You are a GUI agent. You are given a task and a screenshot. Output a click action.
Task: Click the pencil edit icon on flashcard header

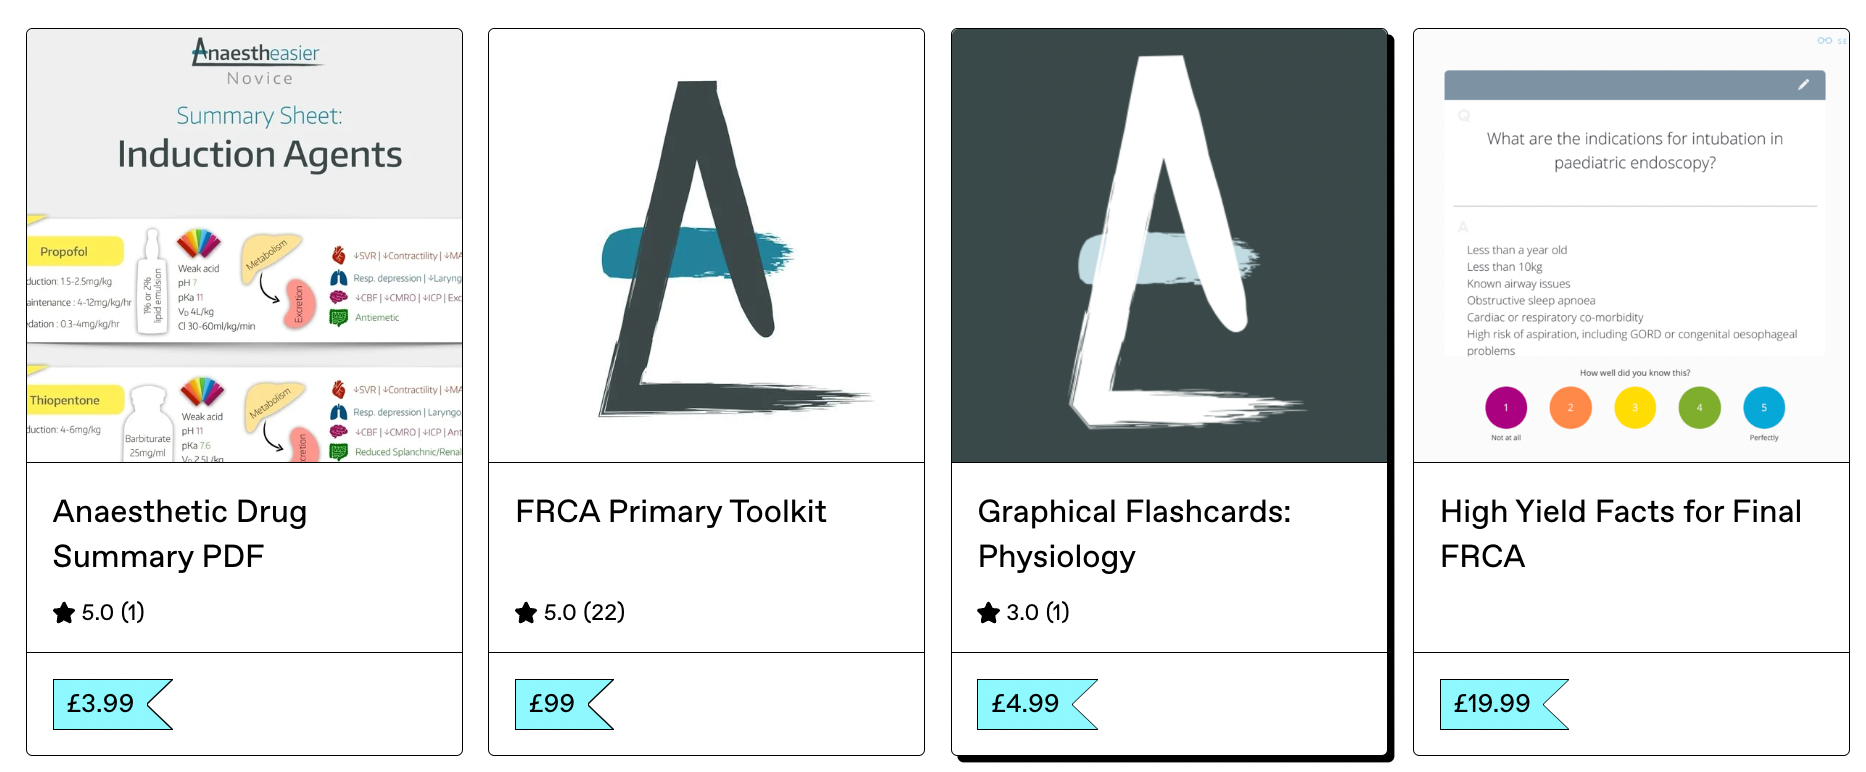pos(1804,85)
